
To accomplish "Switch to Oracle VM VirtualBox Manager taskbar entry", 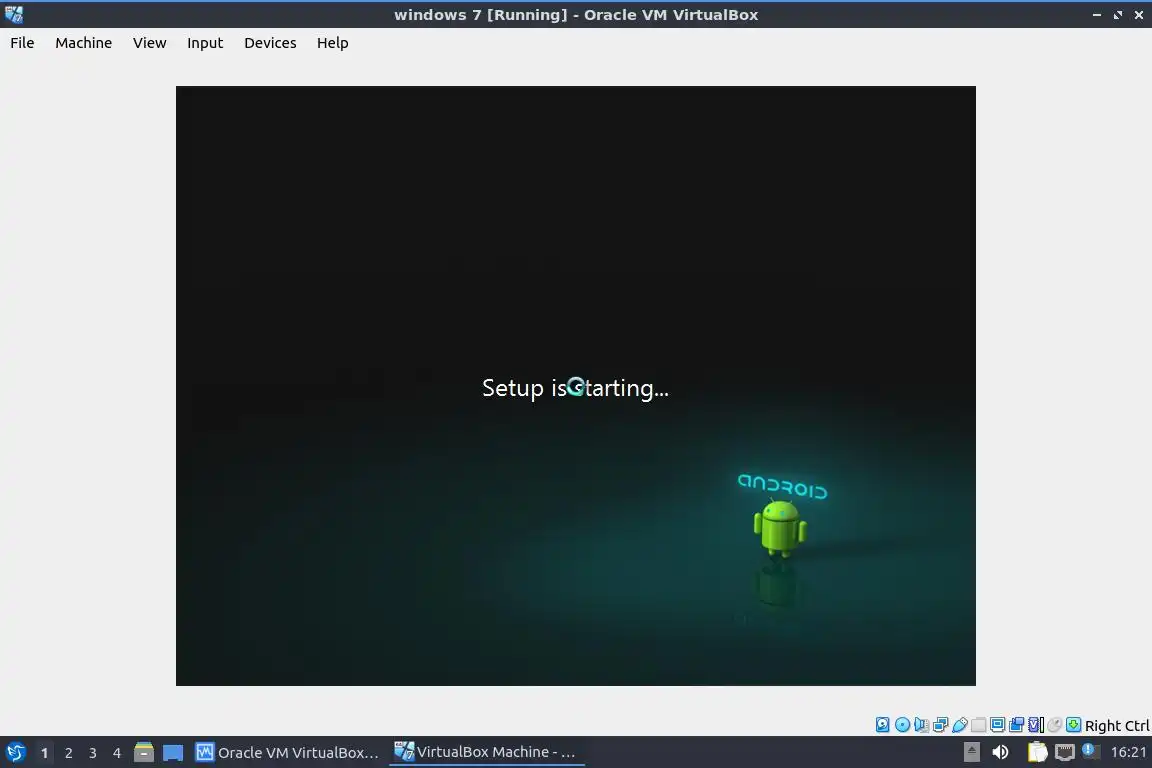I will click(x=287, y=752).
